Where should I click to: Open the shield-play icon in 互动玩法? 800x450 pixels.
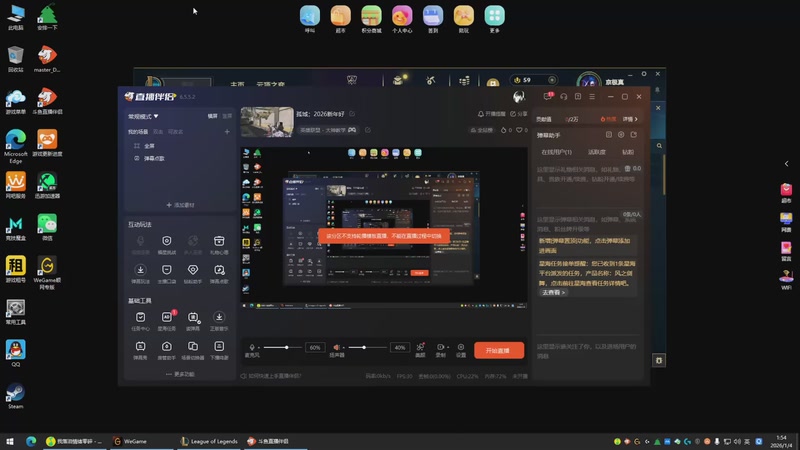tap(167, 244)
